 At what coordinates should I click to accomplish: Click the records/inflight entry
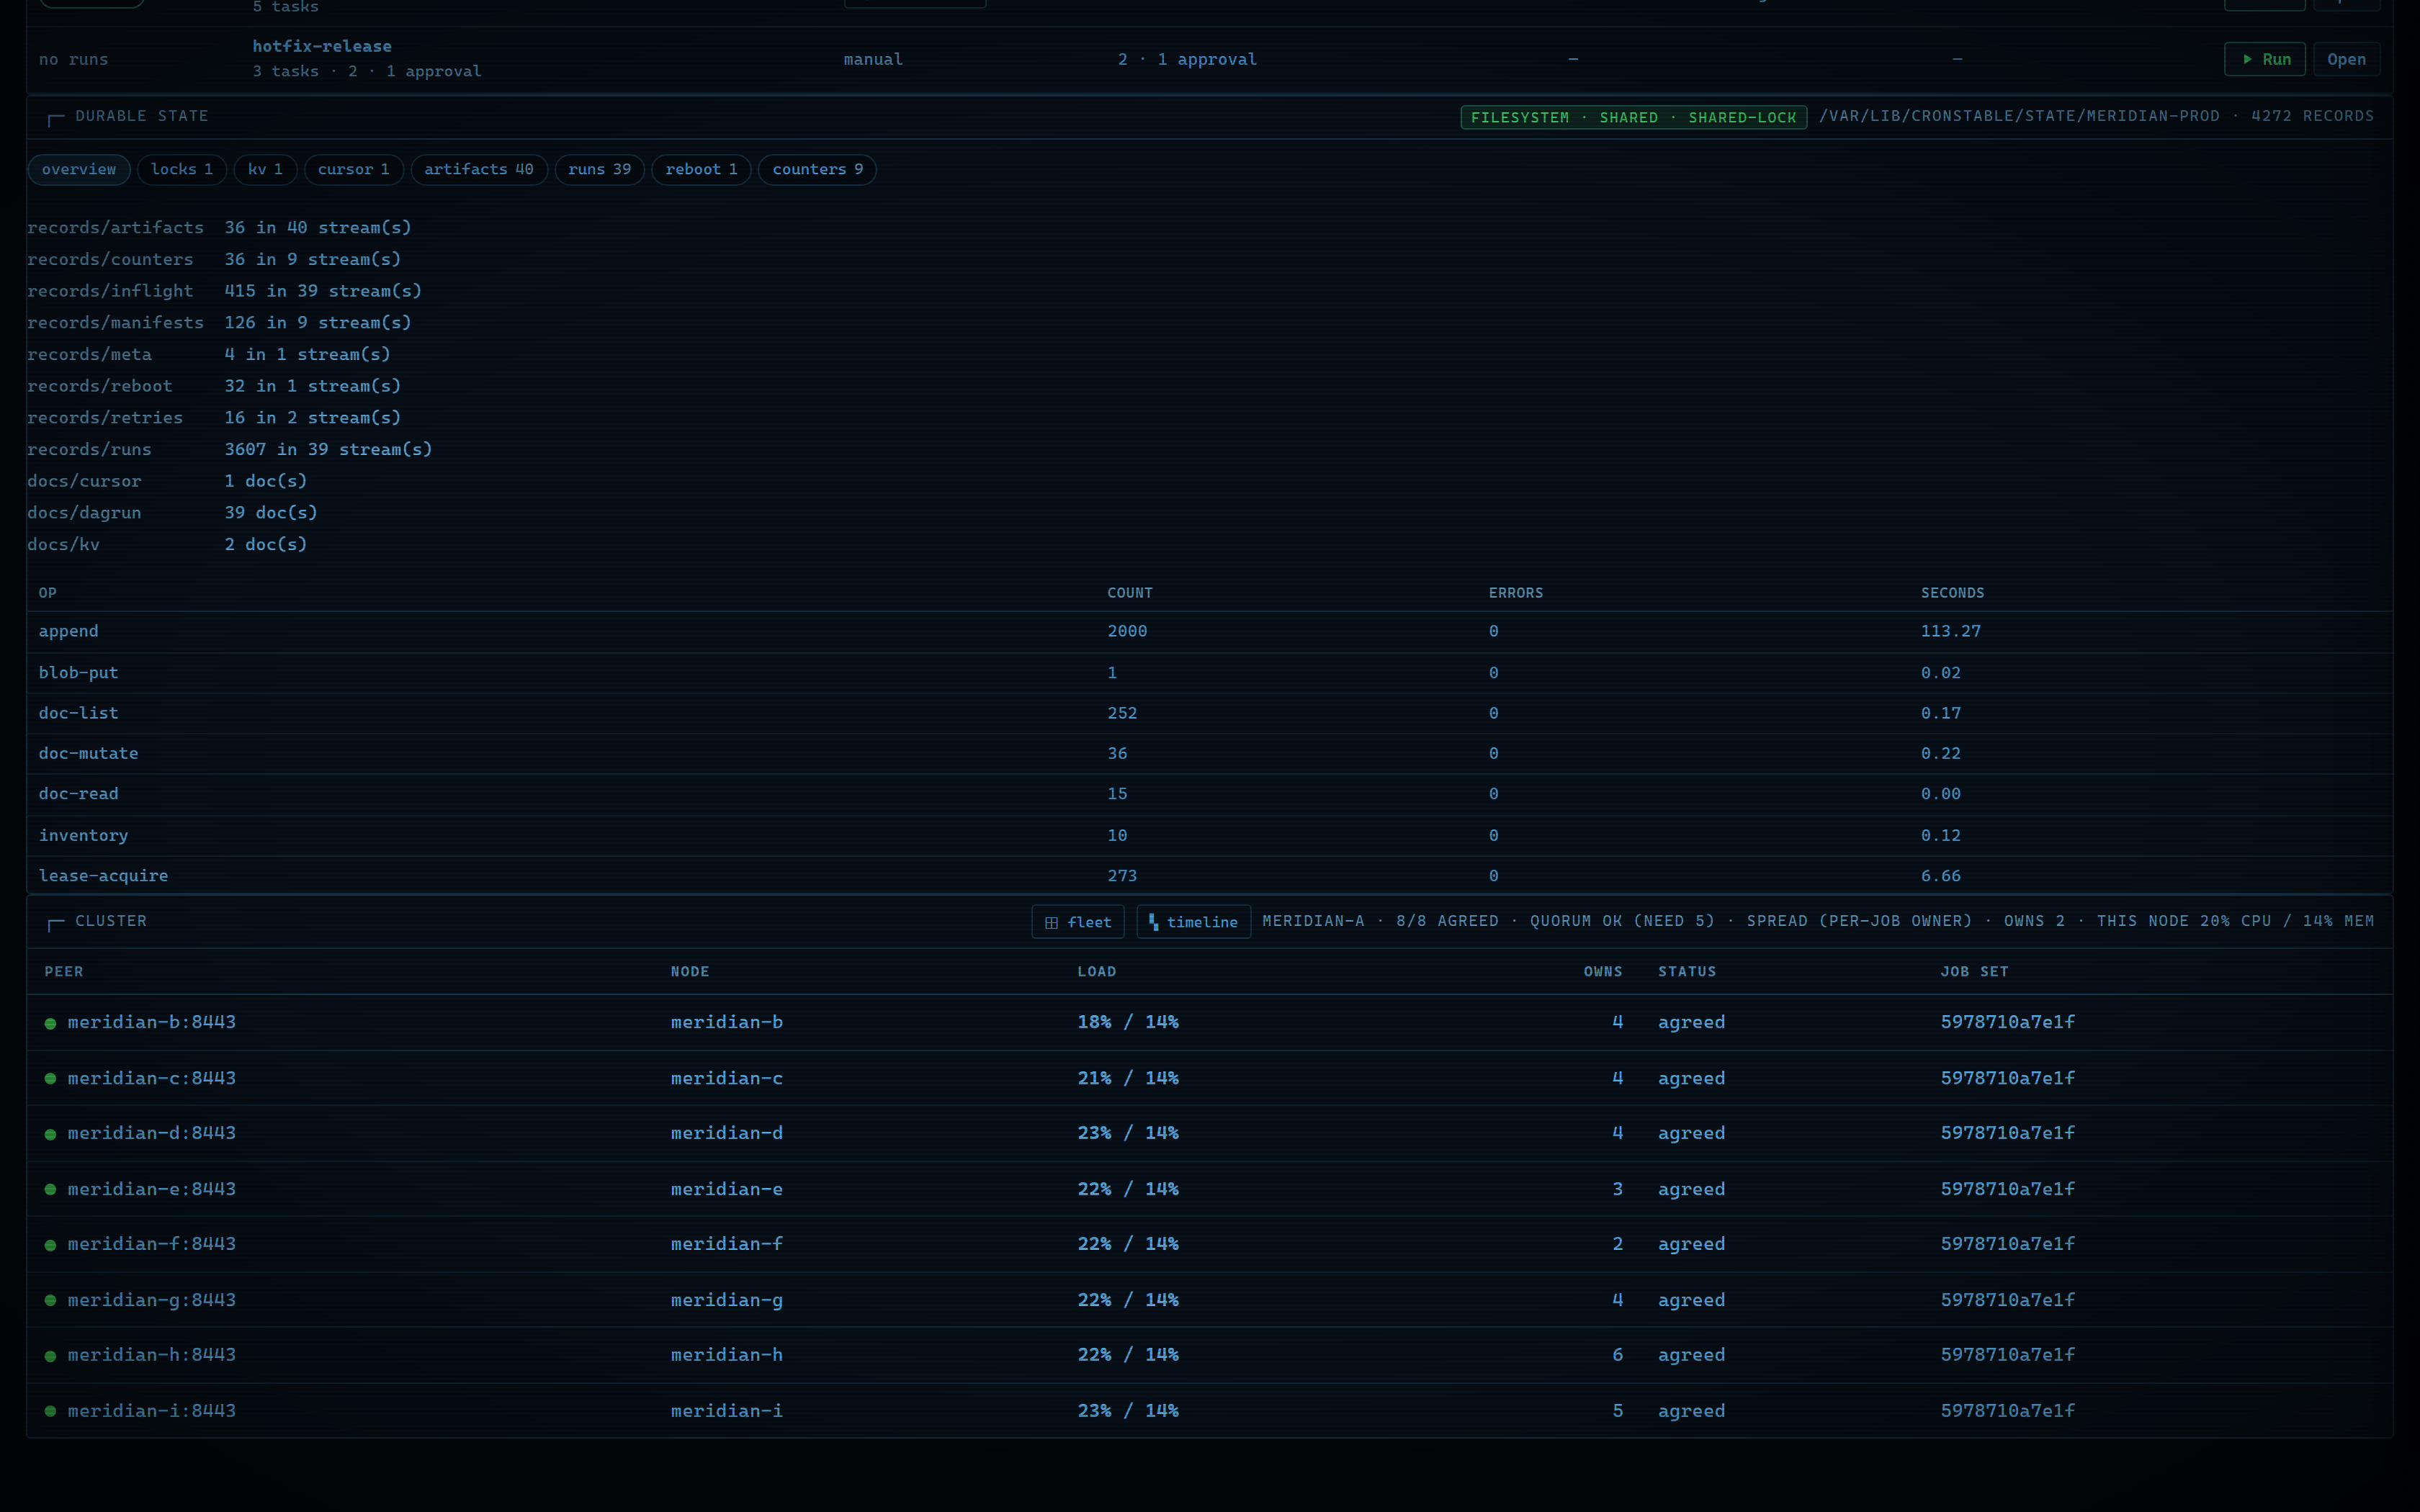(110, 291)
